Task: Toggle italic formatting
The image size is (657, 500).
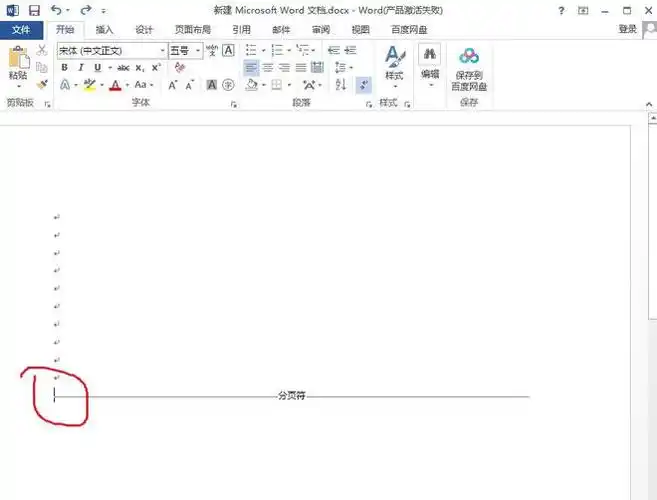Action: tap(81, 67)
